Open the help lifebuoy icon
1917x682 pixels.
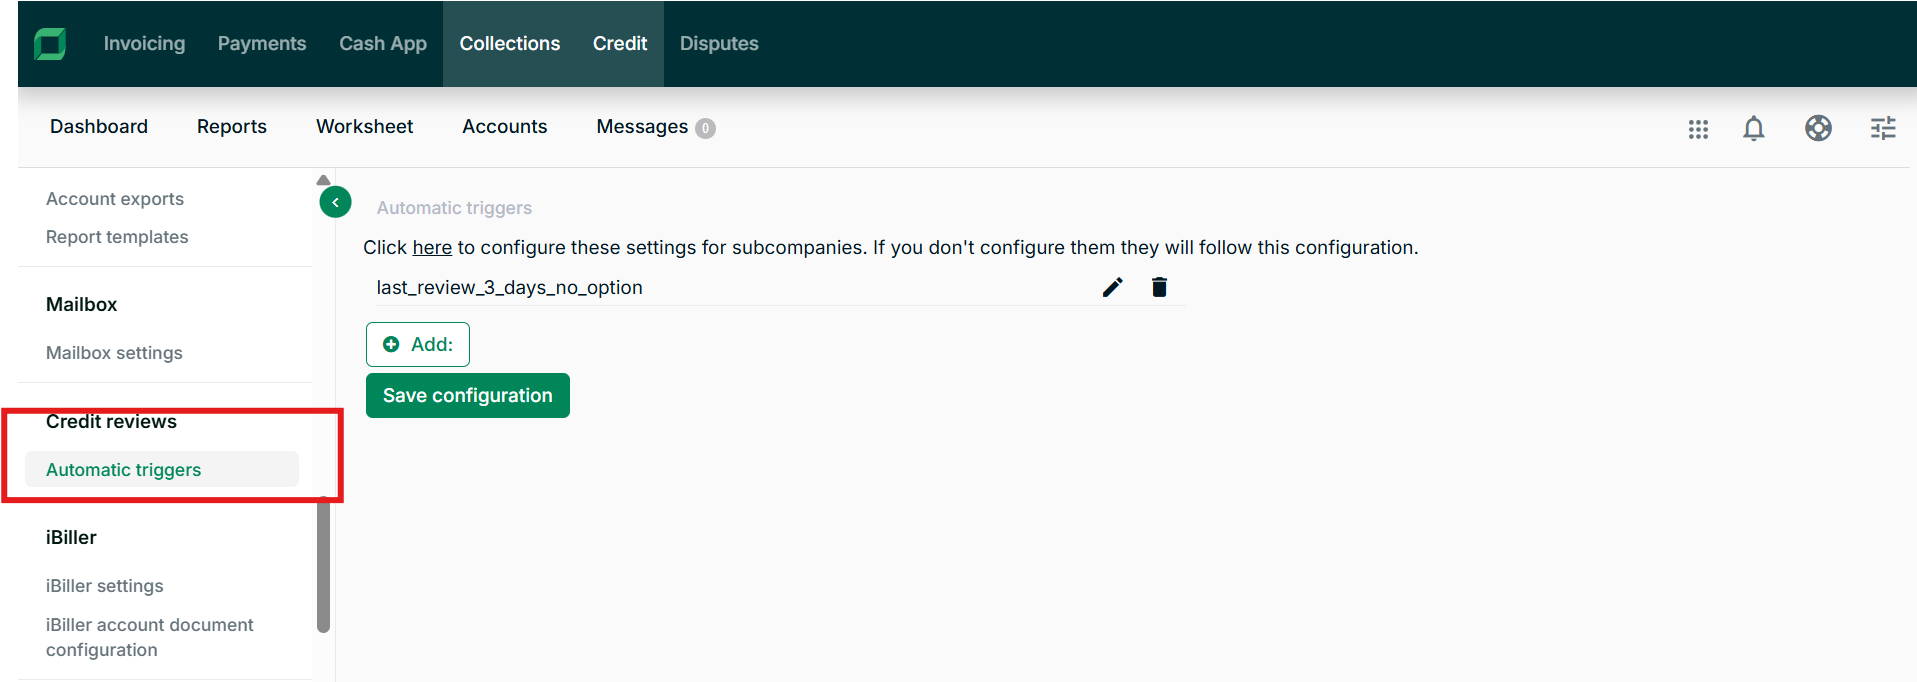click(1818, 129)
